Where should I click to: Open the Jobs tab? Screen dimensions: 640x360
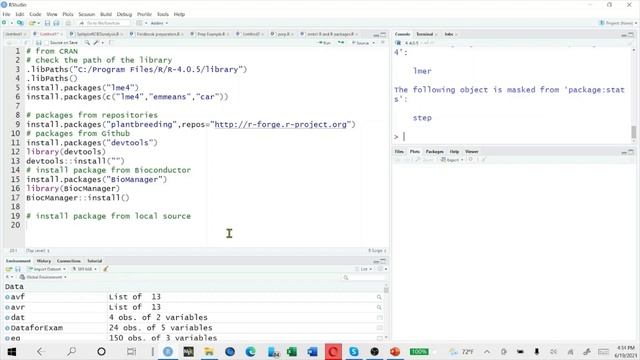coord(449,34)
